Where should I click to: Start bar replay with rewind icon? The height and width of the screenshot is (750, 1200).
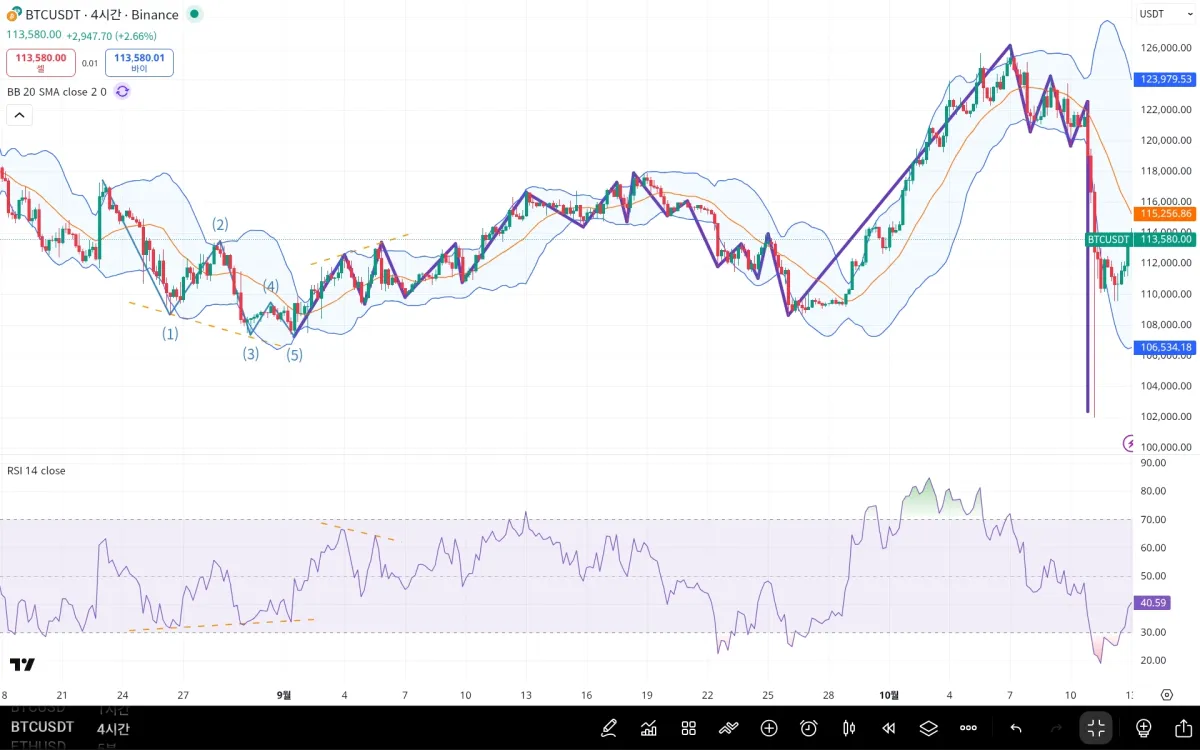888,728
